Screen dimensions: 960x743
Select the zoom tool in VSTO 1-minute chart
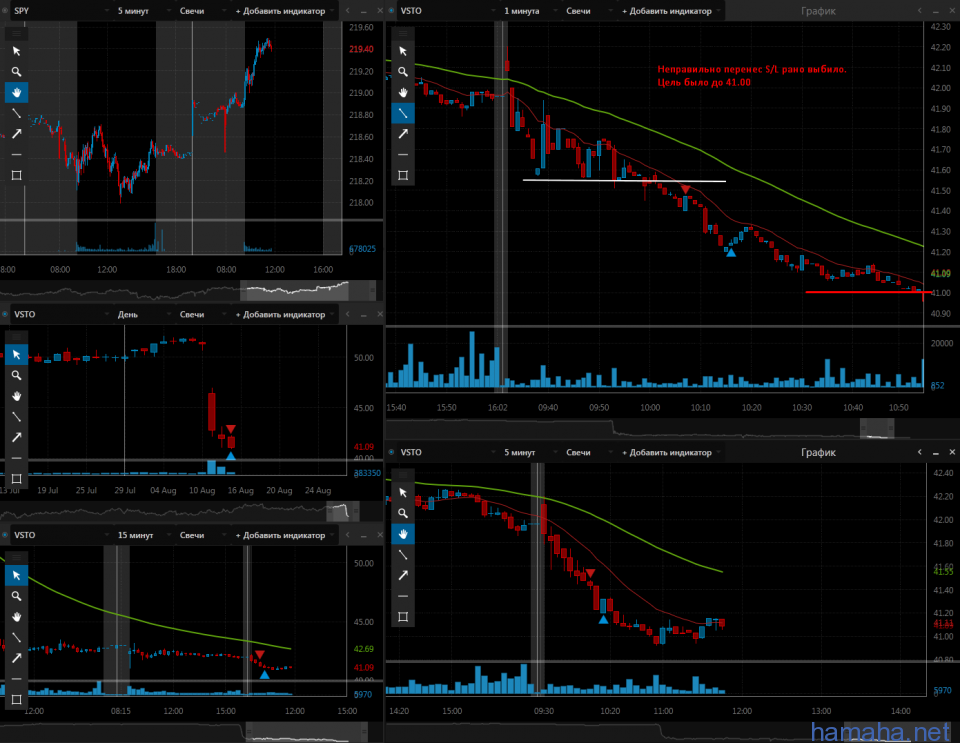tap(403, 72)
